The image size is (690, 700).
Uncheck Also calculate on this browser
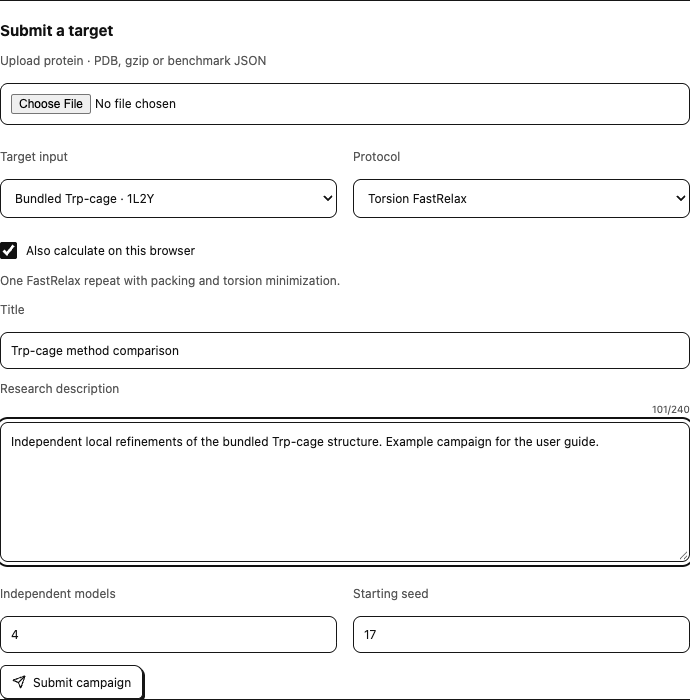click(x=8, y=250)
